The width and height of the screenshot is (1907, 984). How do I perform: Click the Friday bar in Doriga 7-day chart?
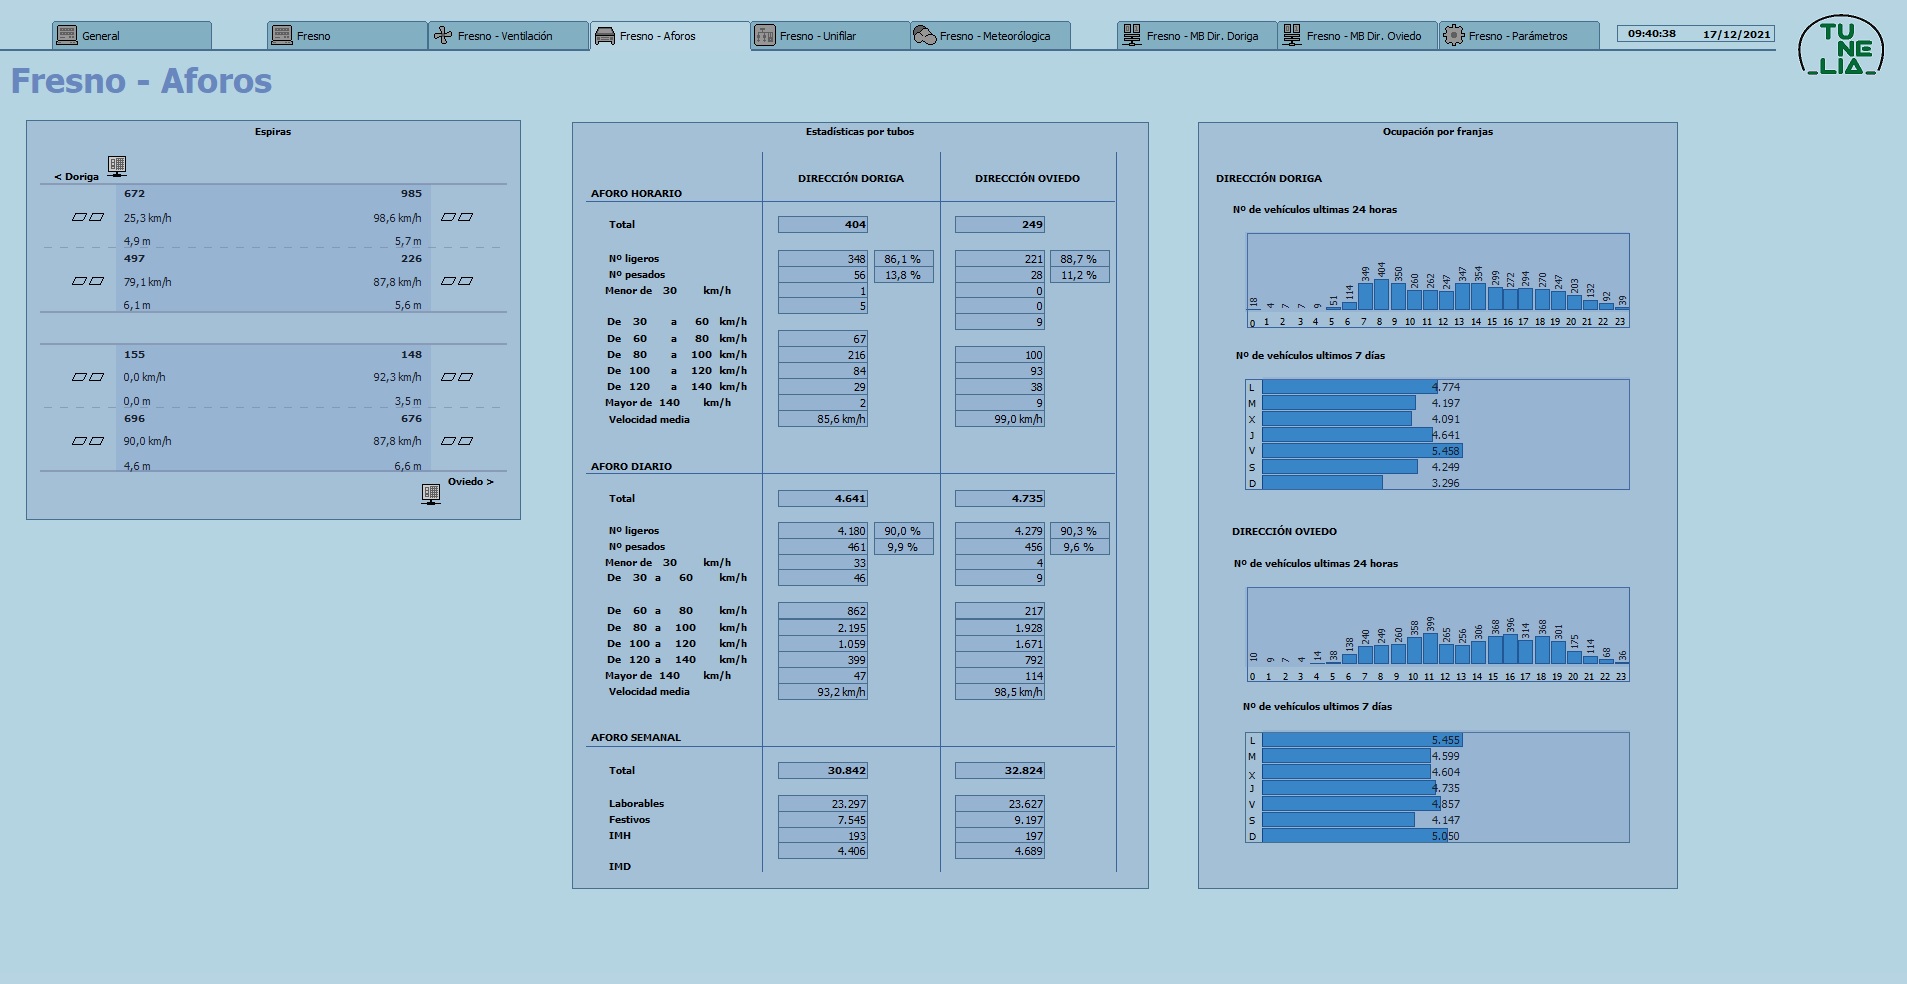[1362, 451]
